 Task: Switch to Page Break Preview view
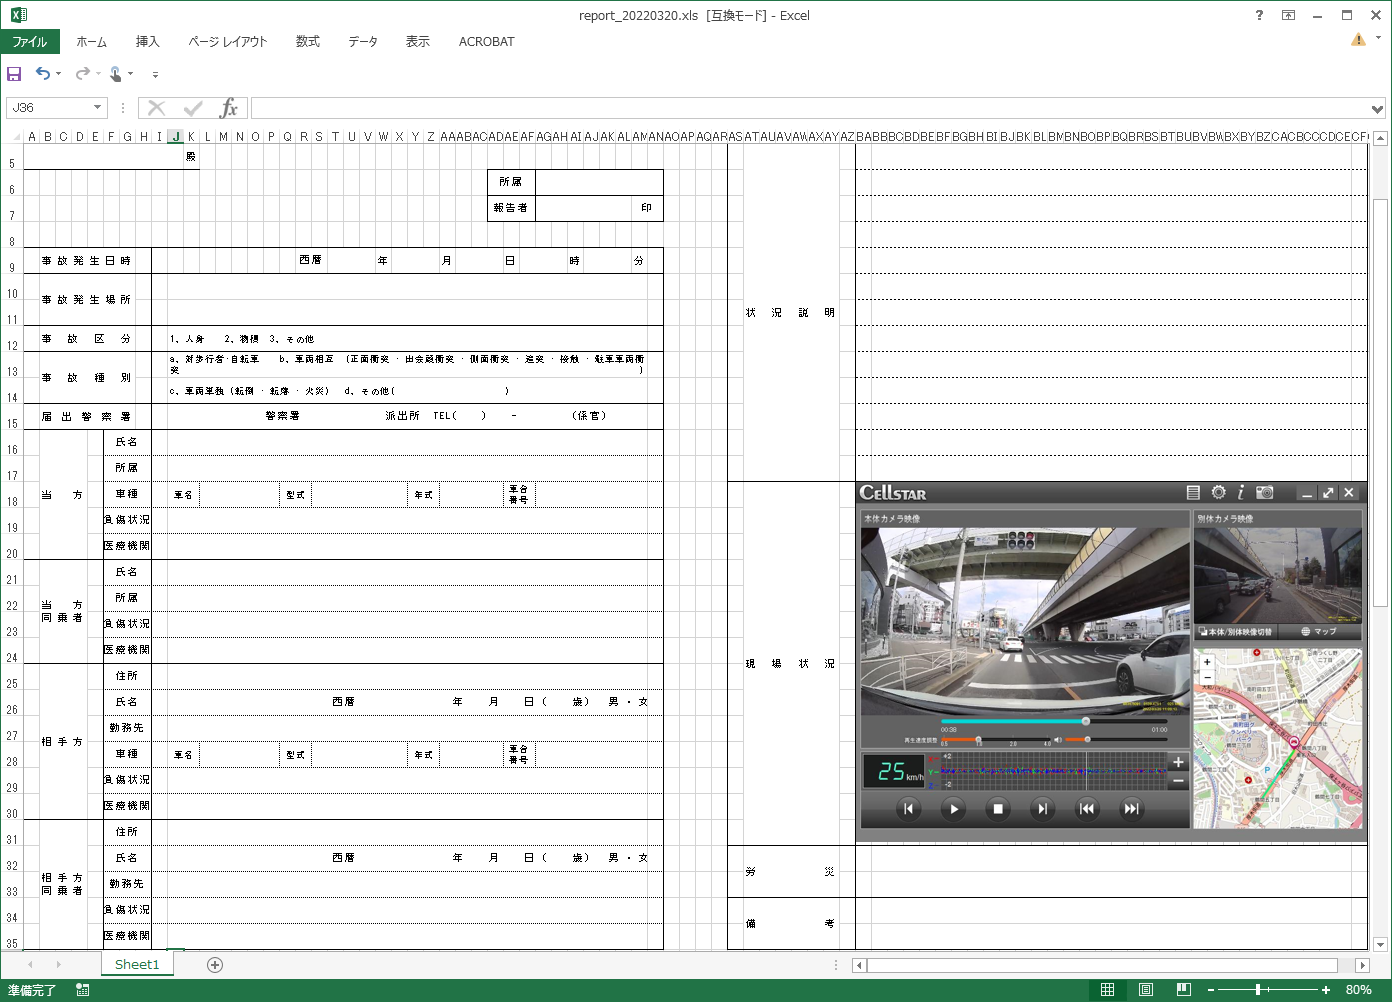[1183, 990]
